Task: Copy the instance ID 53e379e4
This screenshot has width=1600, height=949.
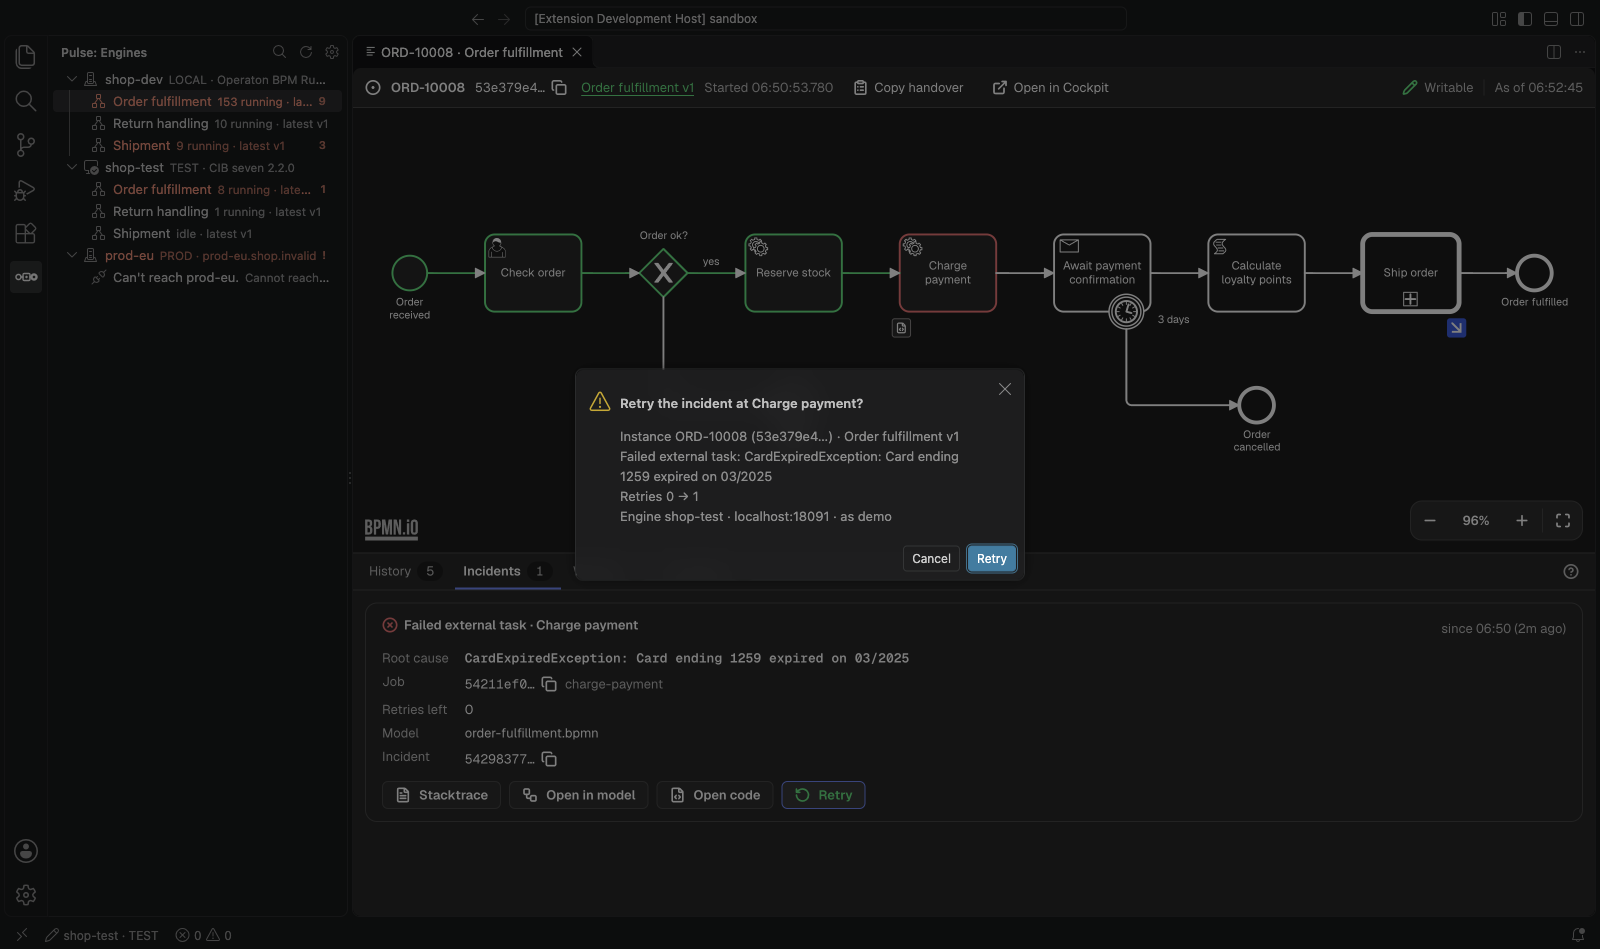Action: point(560,88)
